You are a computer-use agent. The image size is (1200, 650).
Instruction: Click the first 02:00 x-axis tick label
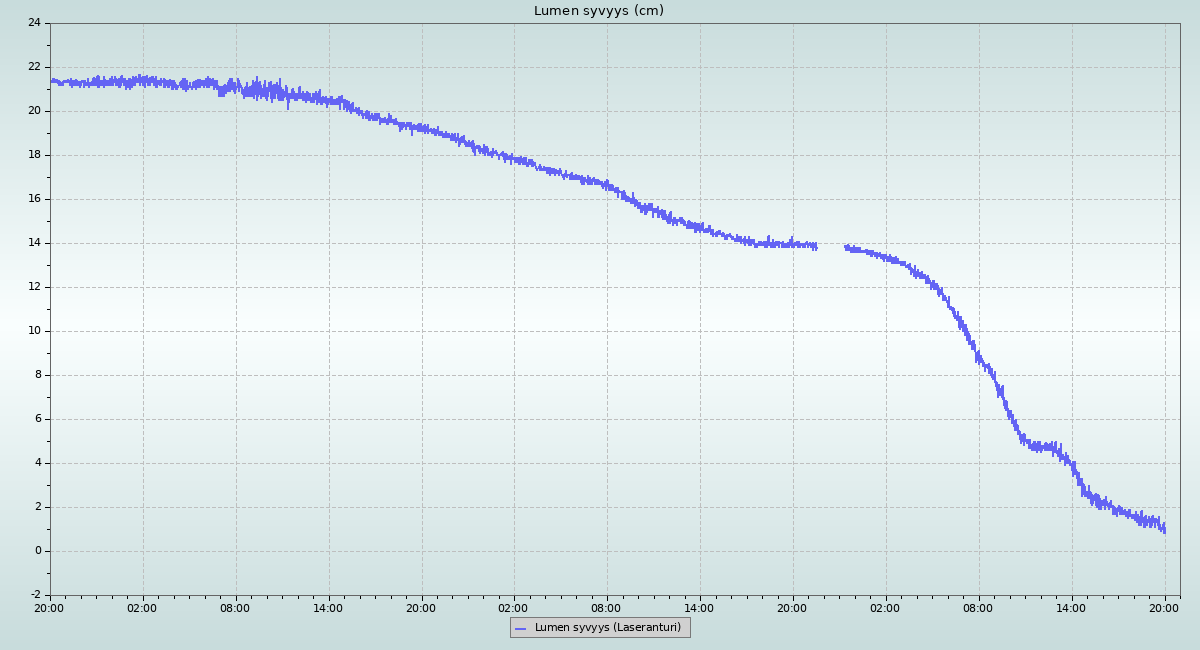[x=142, y=607]
